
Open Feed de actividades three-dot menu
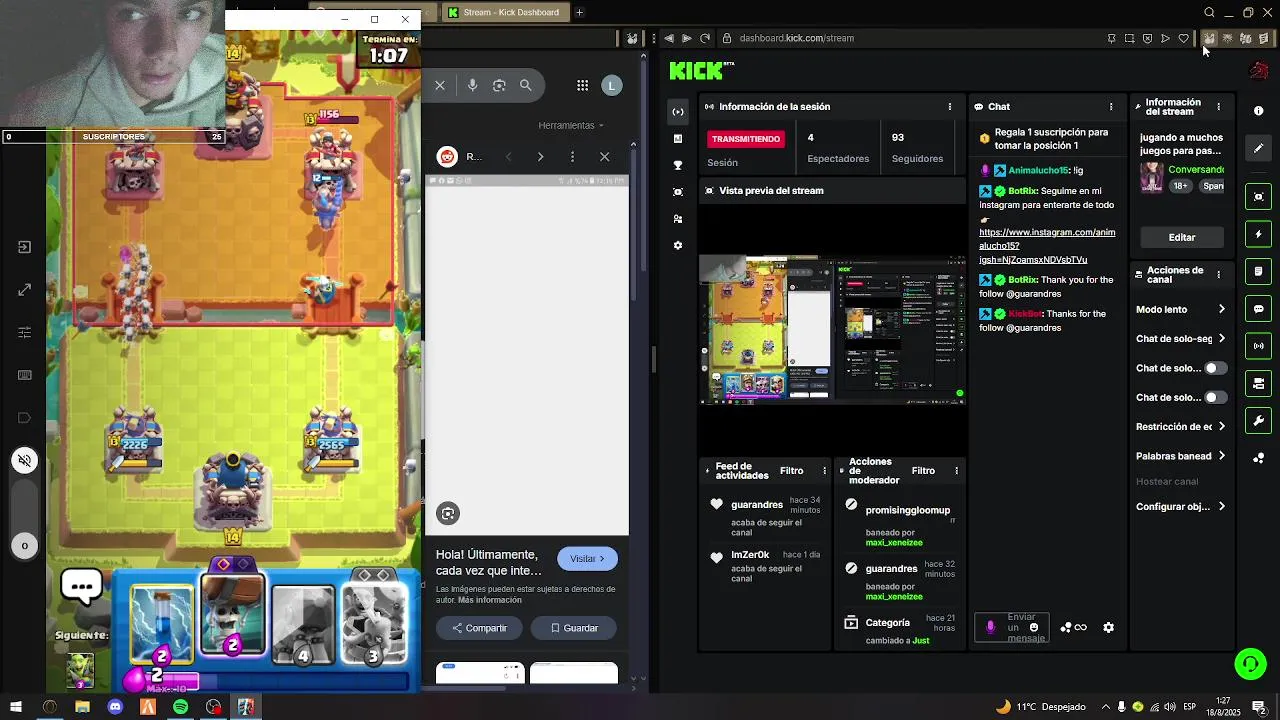(825, 470)
